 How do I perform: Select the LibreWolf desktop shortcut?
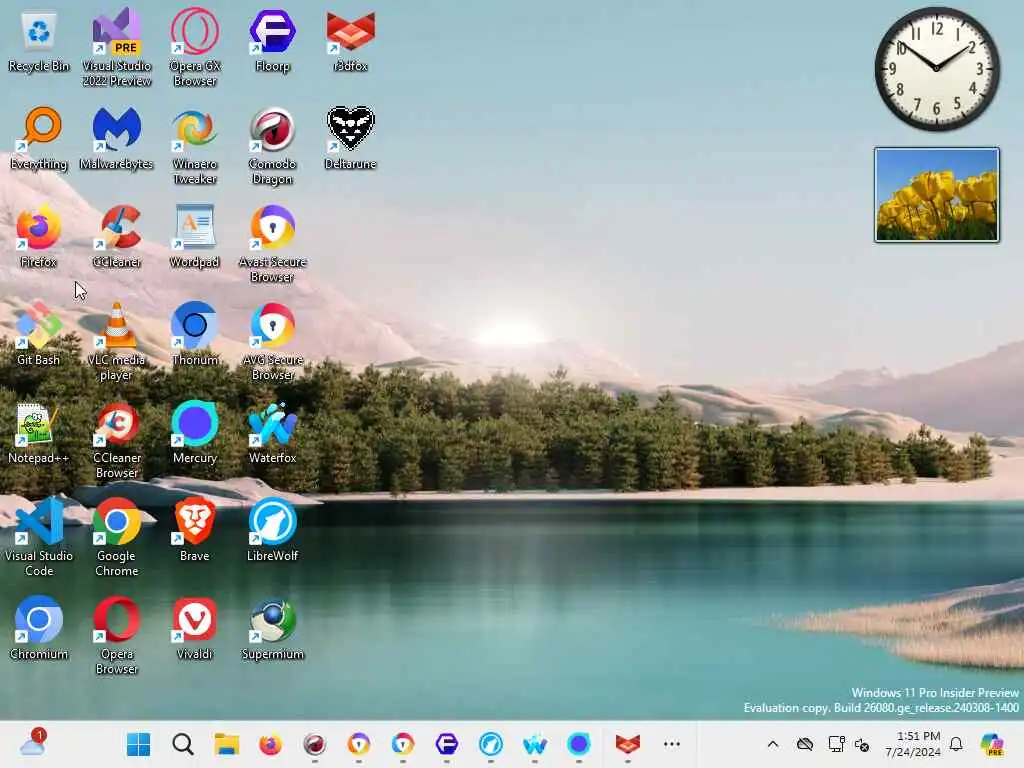272,530
